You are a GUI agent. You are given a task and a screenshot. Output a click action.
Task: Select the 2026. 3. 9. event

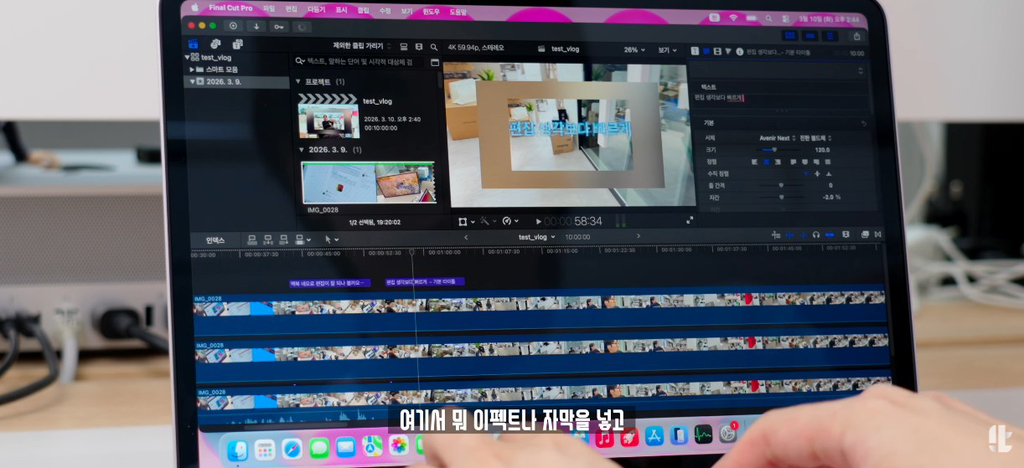[x=236, y=82]
